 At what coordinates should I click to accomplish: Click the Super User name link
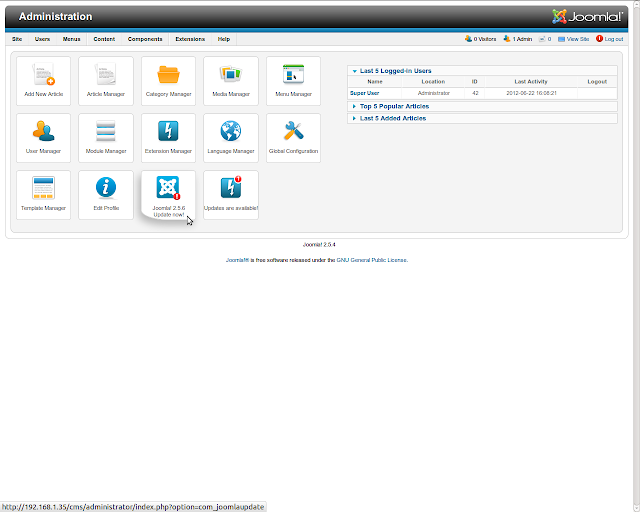point(364,93)
